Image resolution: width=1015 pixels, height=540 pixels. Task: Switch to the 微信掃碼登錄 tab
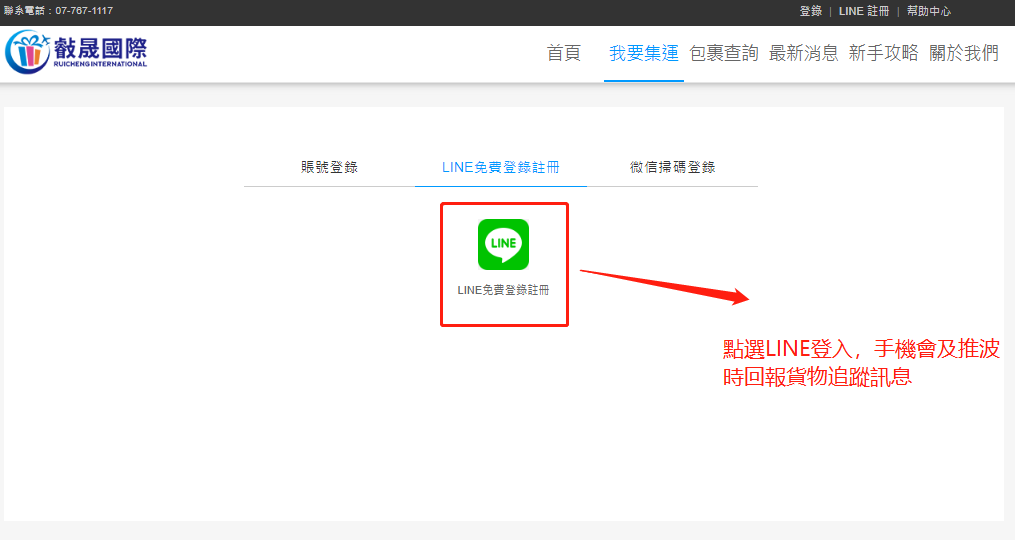[672, 167]
